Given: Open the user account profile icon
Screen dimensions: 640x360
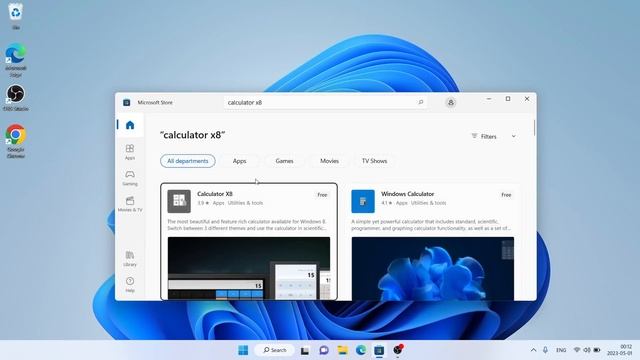Looking at the screenshot, I should click(451, 102).
